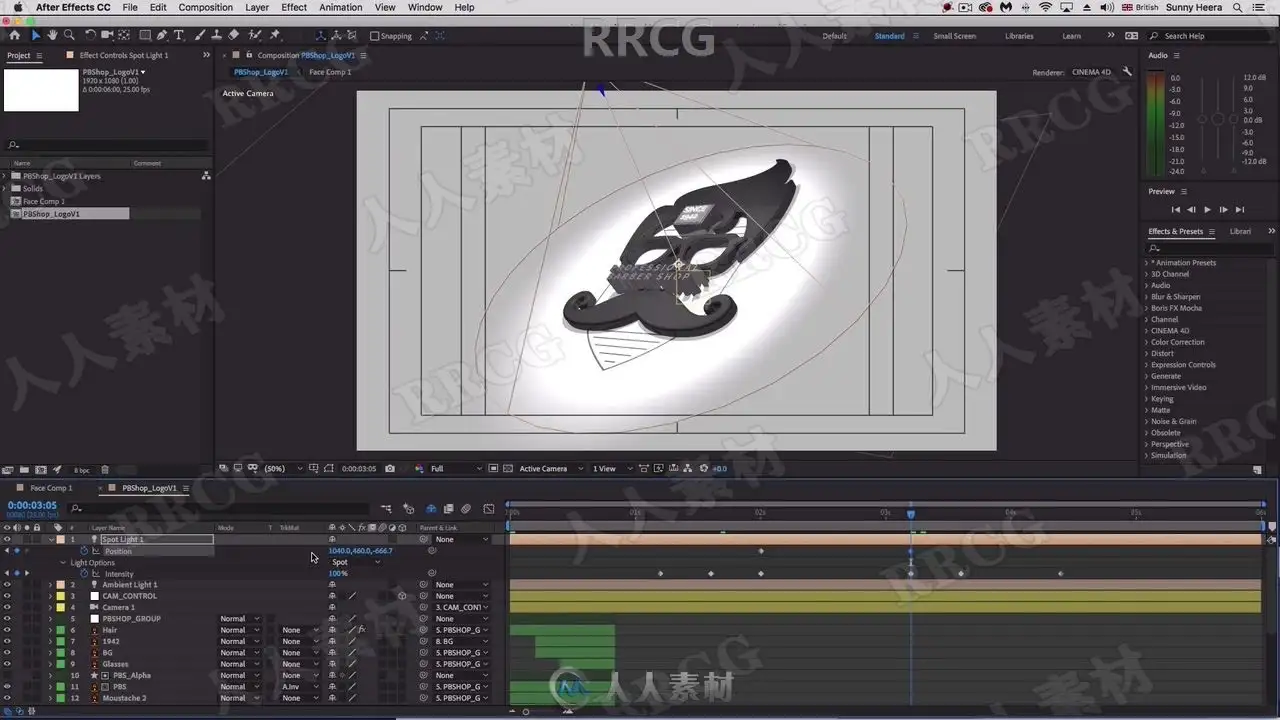Click the Search Help magnifier field
Image resolution: width=1280 pixels, height=720 pixels.
pos(1214,36)
